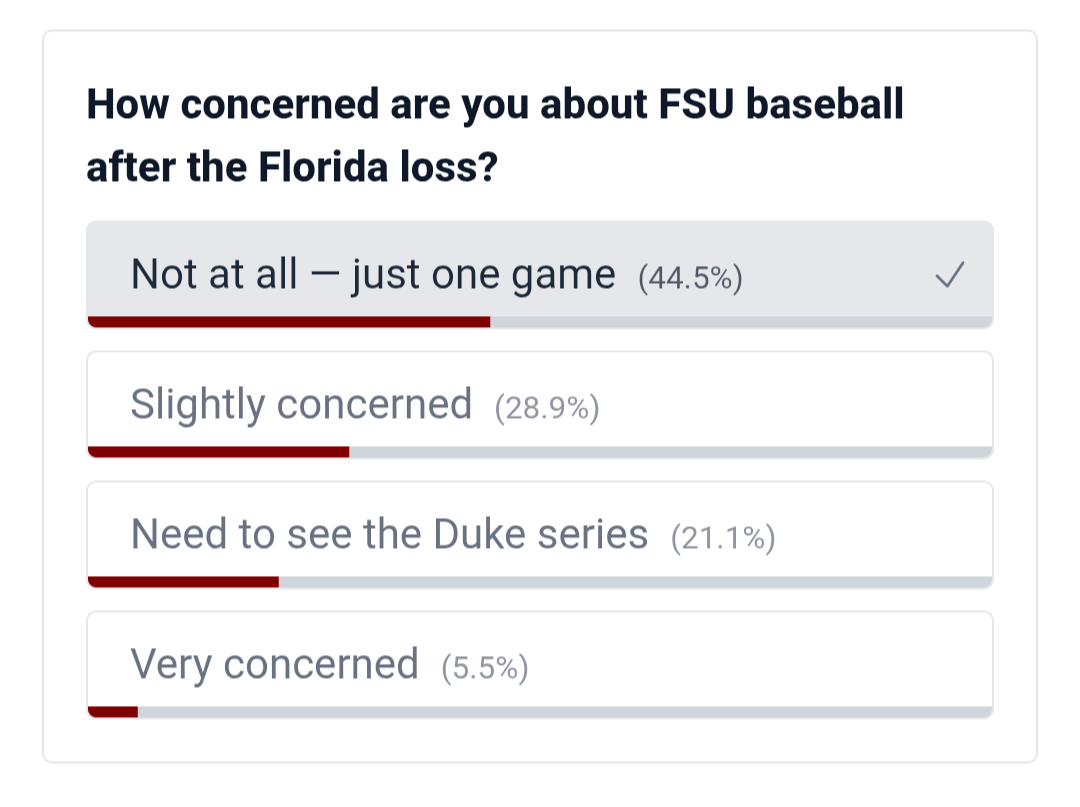Click the 28.9% result label

click(x=547, y=408)
